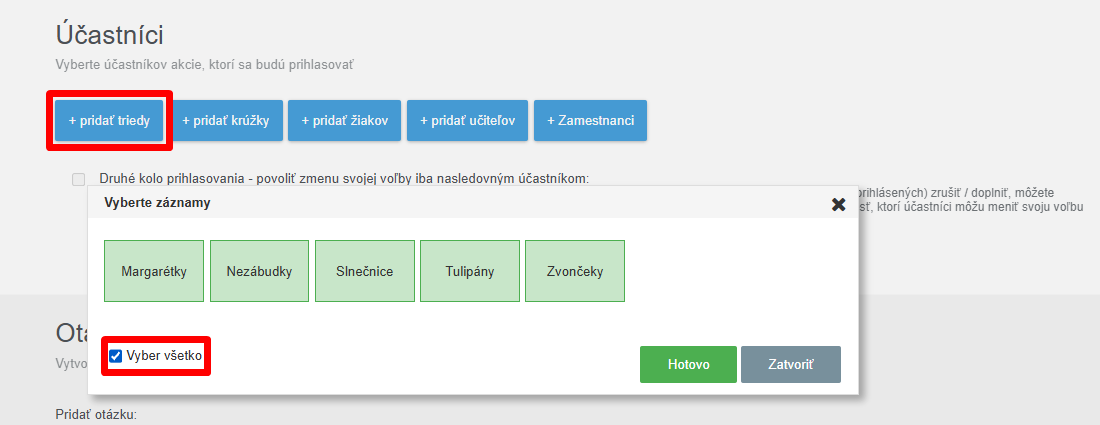The image size is (1100, 425).
Task: Toggle the Zvončeky class tile
Action: pyautogui.click(x=575, y=271)
